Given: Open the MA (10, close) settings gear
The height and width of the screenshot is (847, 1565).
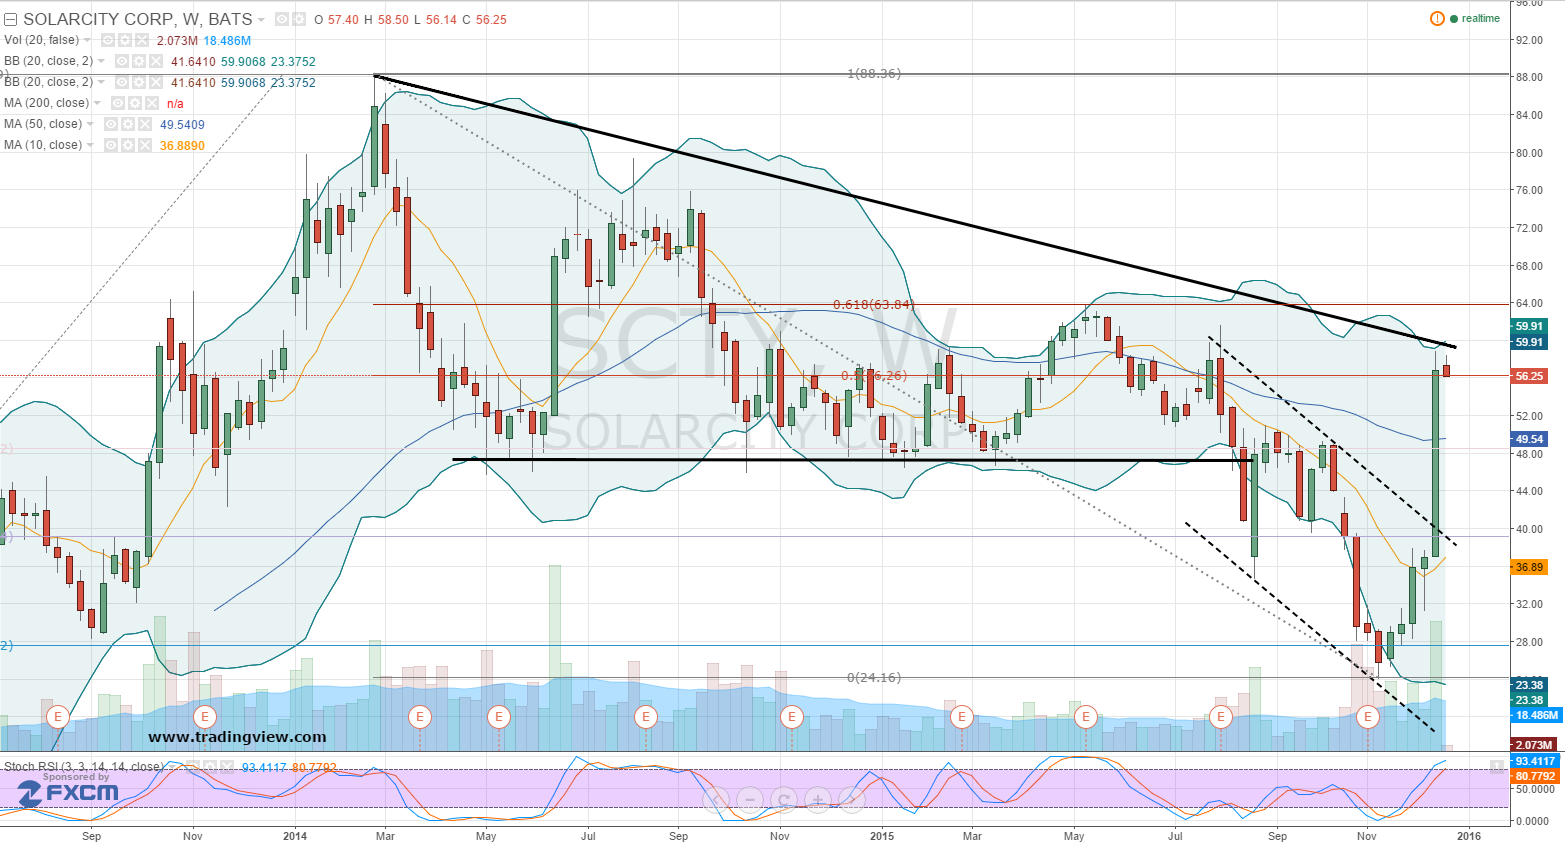Looking at the screenshot, I should coord(128,145).
